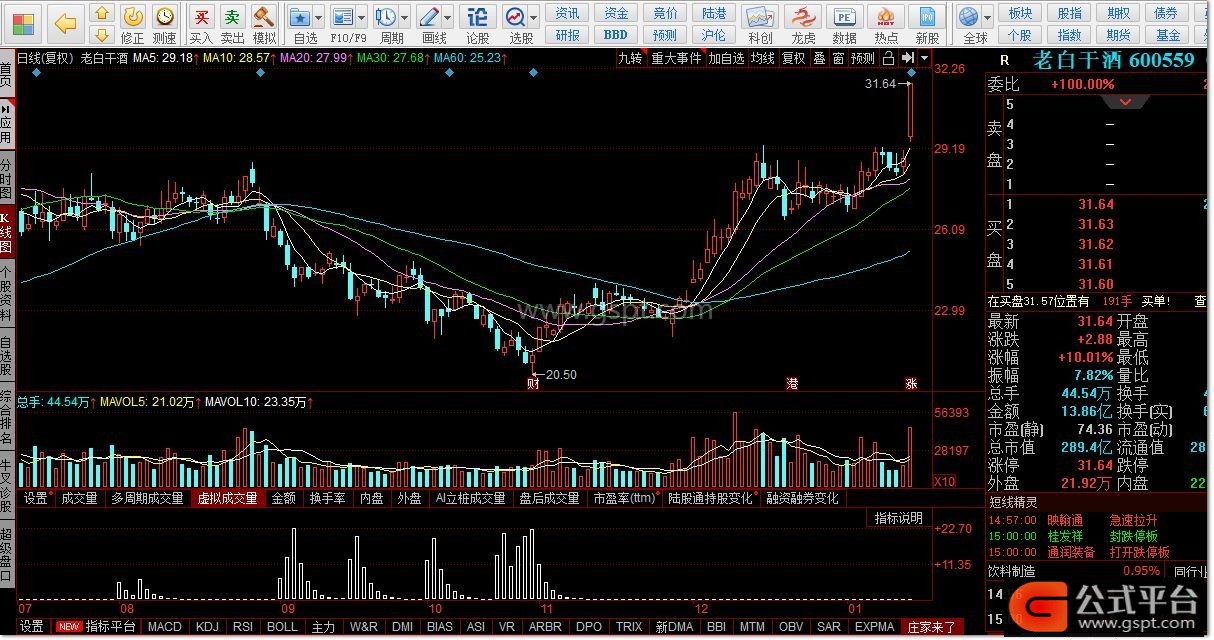Toggle 重大事件 major events display
Image resolution: width=1214 pixels, height=640 pixels.
pyautogui.click(x=676, y=58)
